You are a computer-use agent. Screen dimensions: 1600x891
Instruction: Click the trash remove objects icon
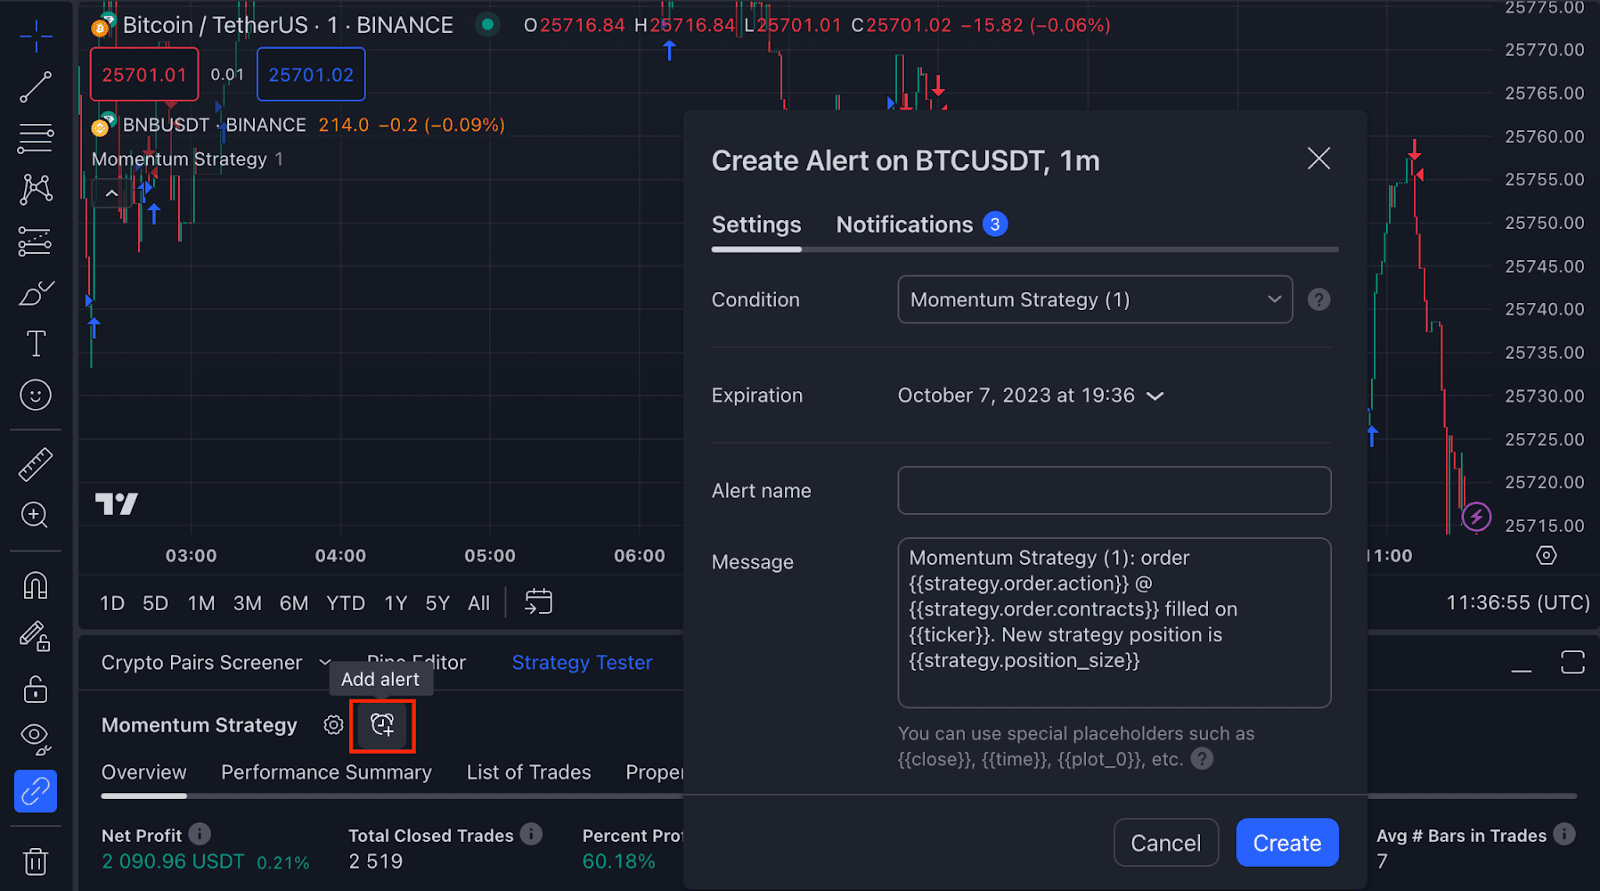pos(36,861)
